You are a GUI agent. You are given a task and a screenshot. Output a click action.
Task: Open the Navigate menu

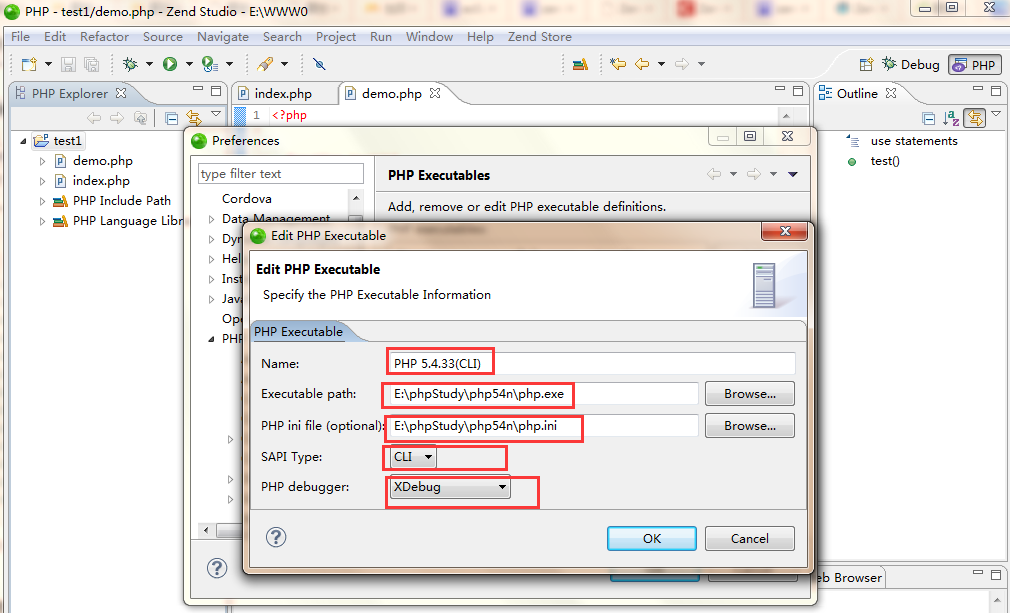223,37
